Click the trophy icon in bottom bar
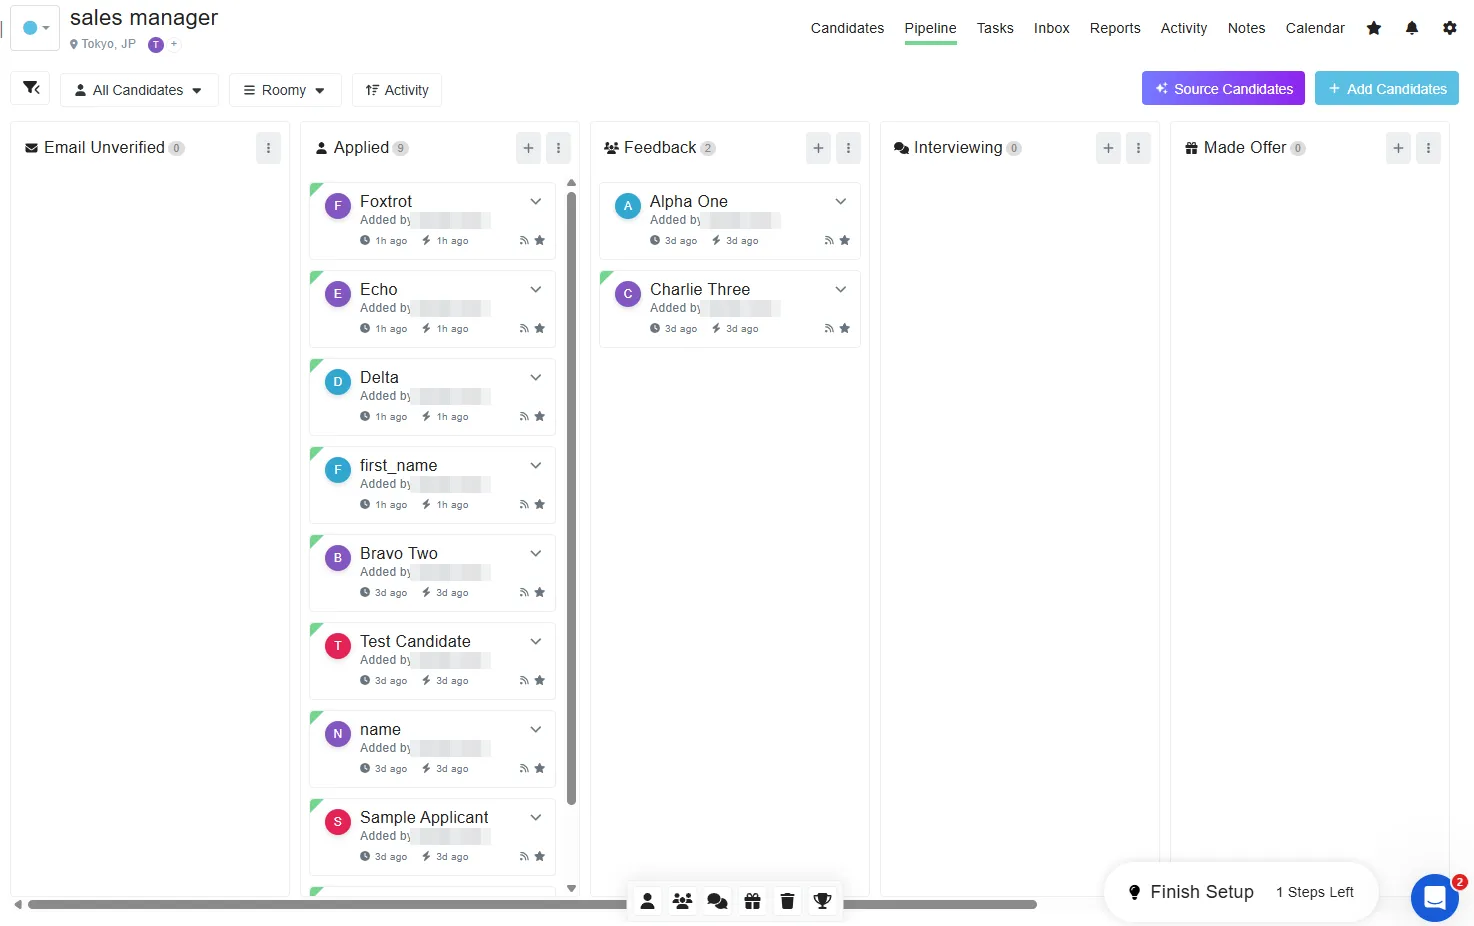The image size is (1474, 926). pyautogui.click(x=823, y=901)
